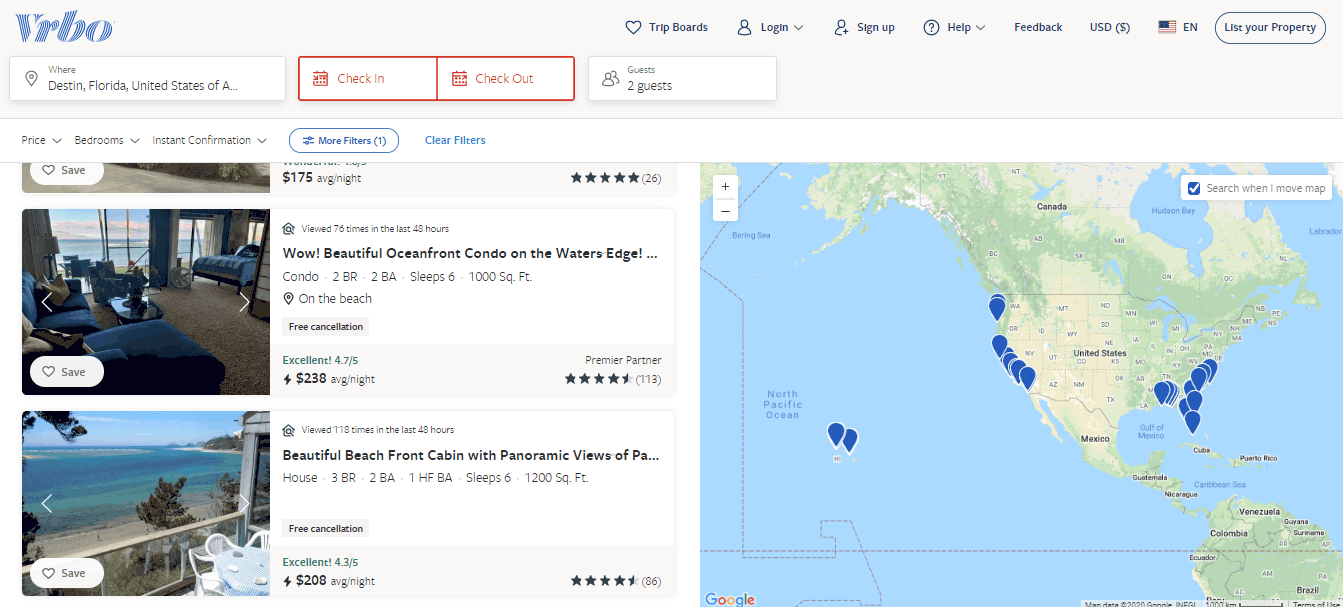1343x607 pixels.
Task: Click the Sign up link
Action: tap(864, 28)
